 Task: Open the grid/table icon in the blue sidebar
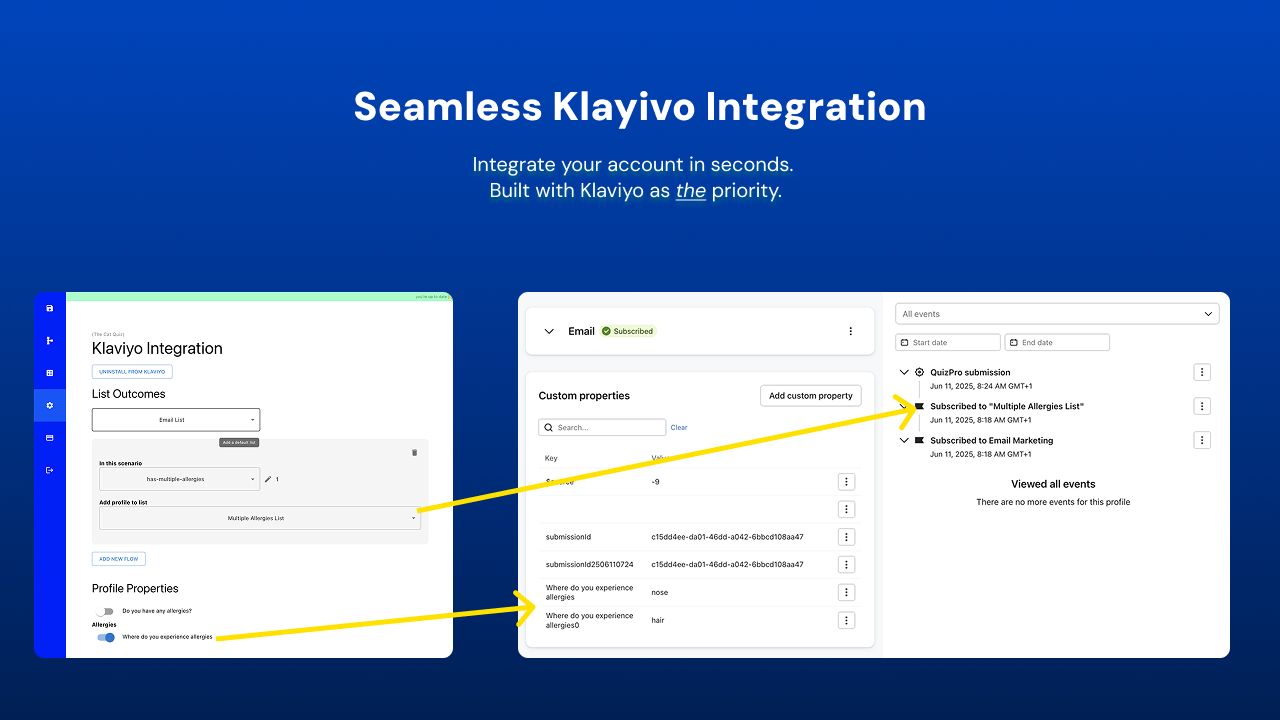tap(50, 373)
